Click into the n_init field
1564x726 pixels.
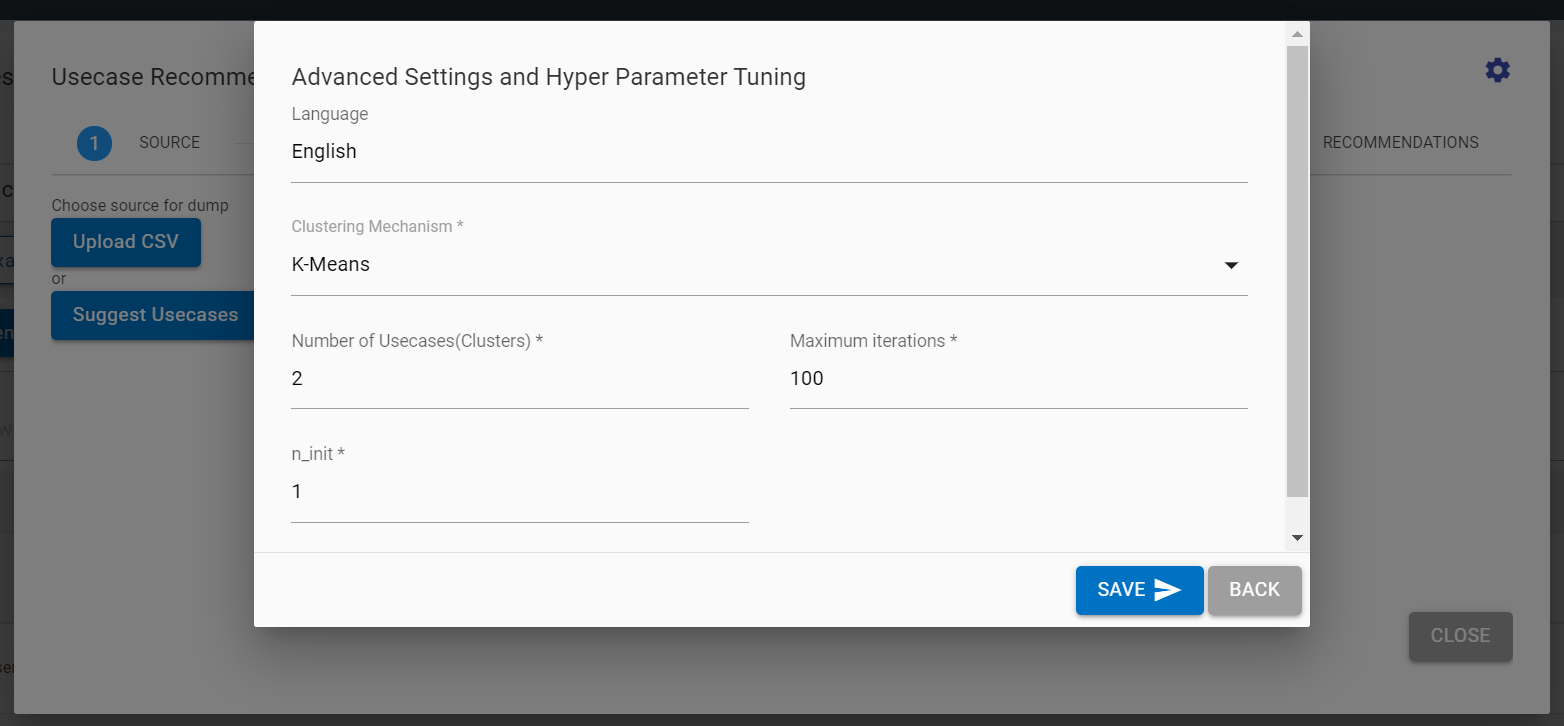pos(519,492)
